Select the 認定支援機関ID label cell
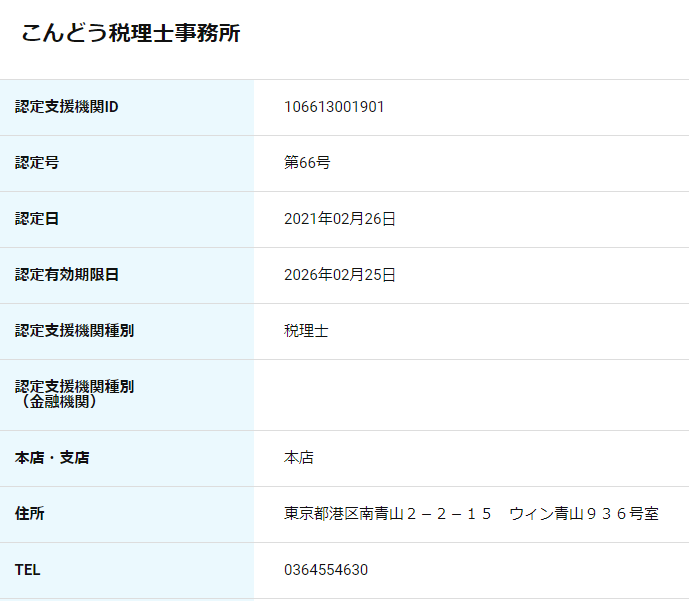 [127, 107]
